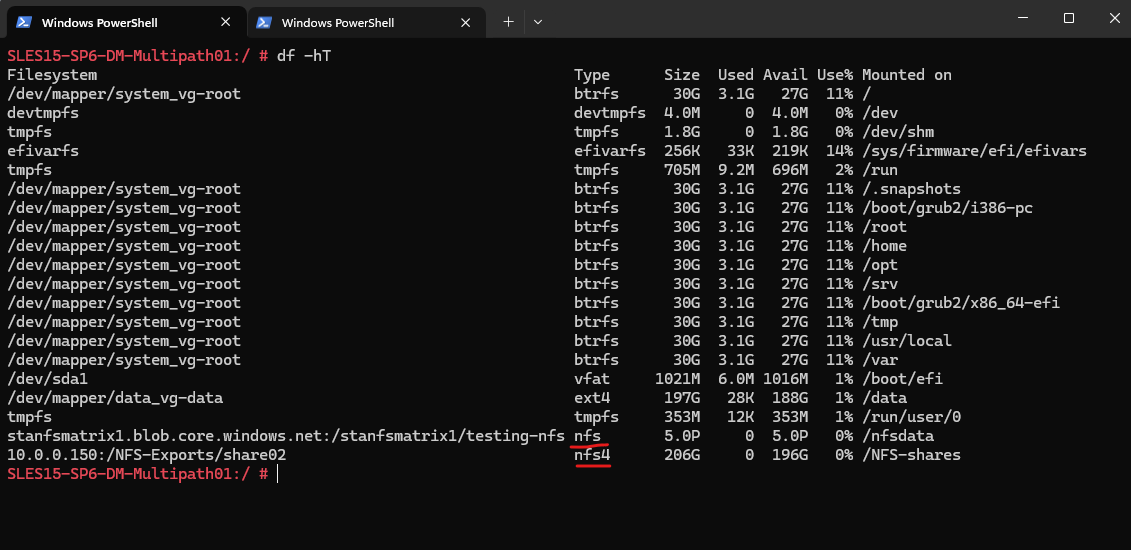Expand the new tab profile dropdown

(x=537, y=22)
